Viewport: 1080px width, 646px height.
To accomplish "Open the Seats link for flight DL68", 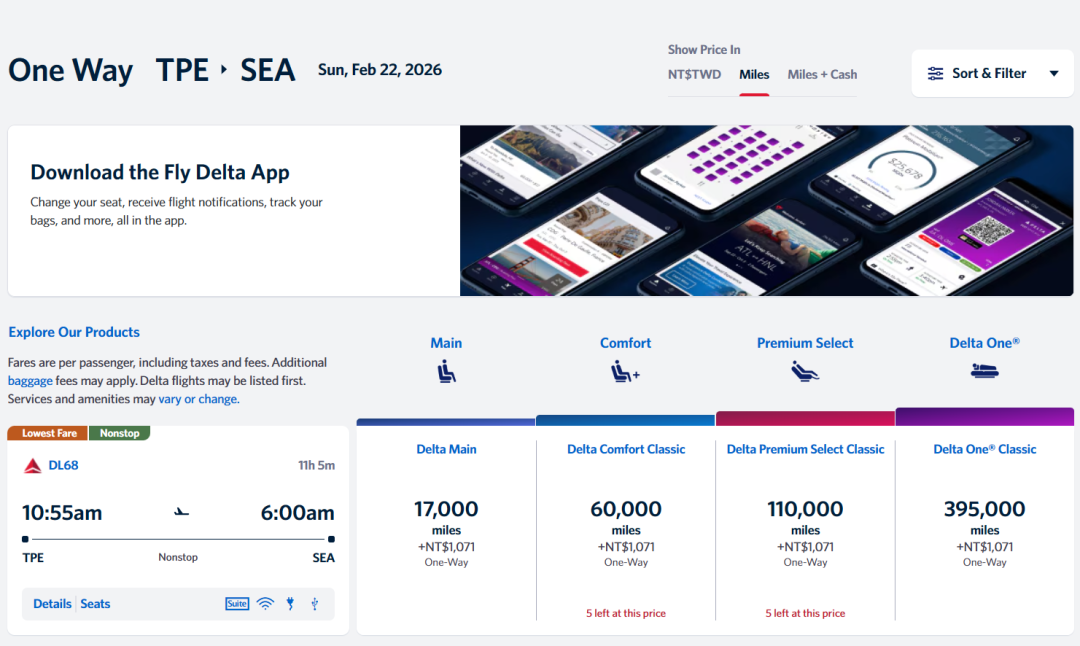I will 95,604.
